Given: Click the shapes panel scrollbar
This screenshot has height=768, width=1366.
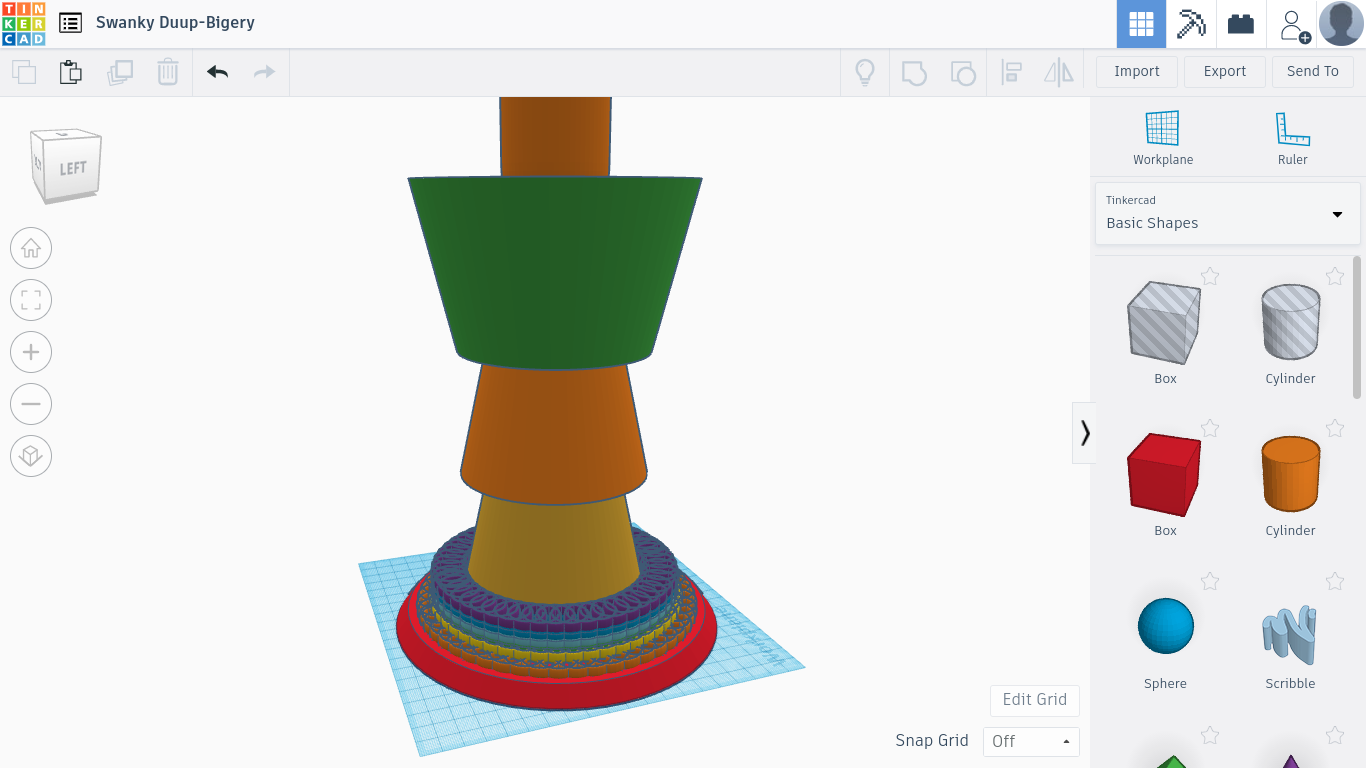Looking at the screenshot, I should click(1357, 327).
